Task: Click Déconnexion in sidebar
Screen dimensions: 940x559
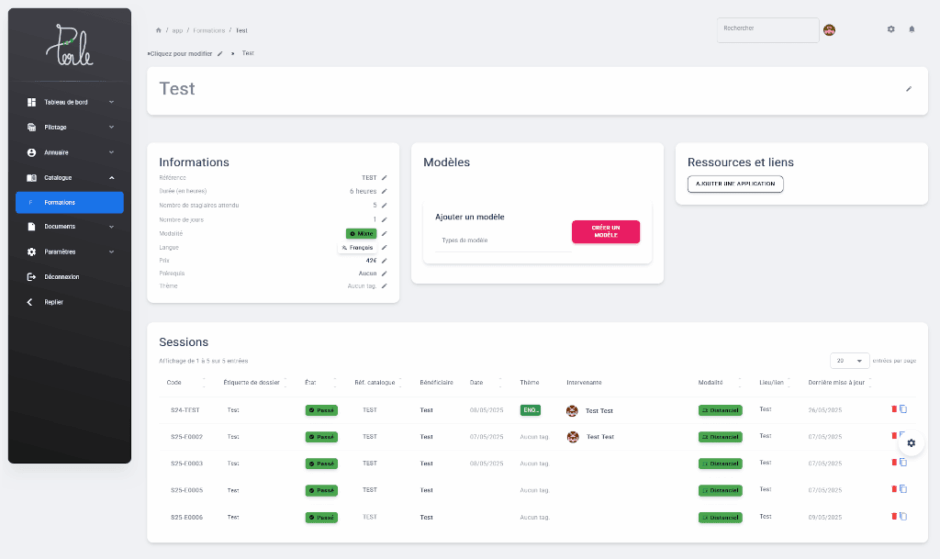Action: (x=70, y=277)
